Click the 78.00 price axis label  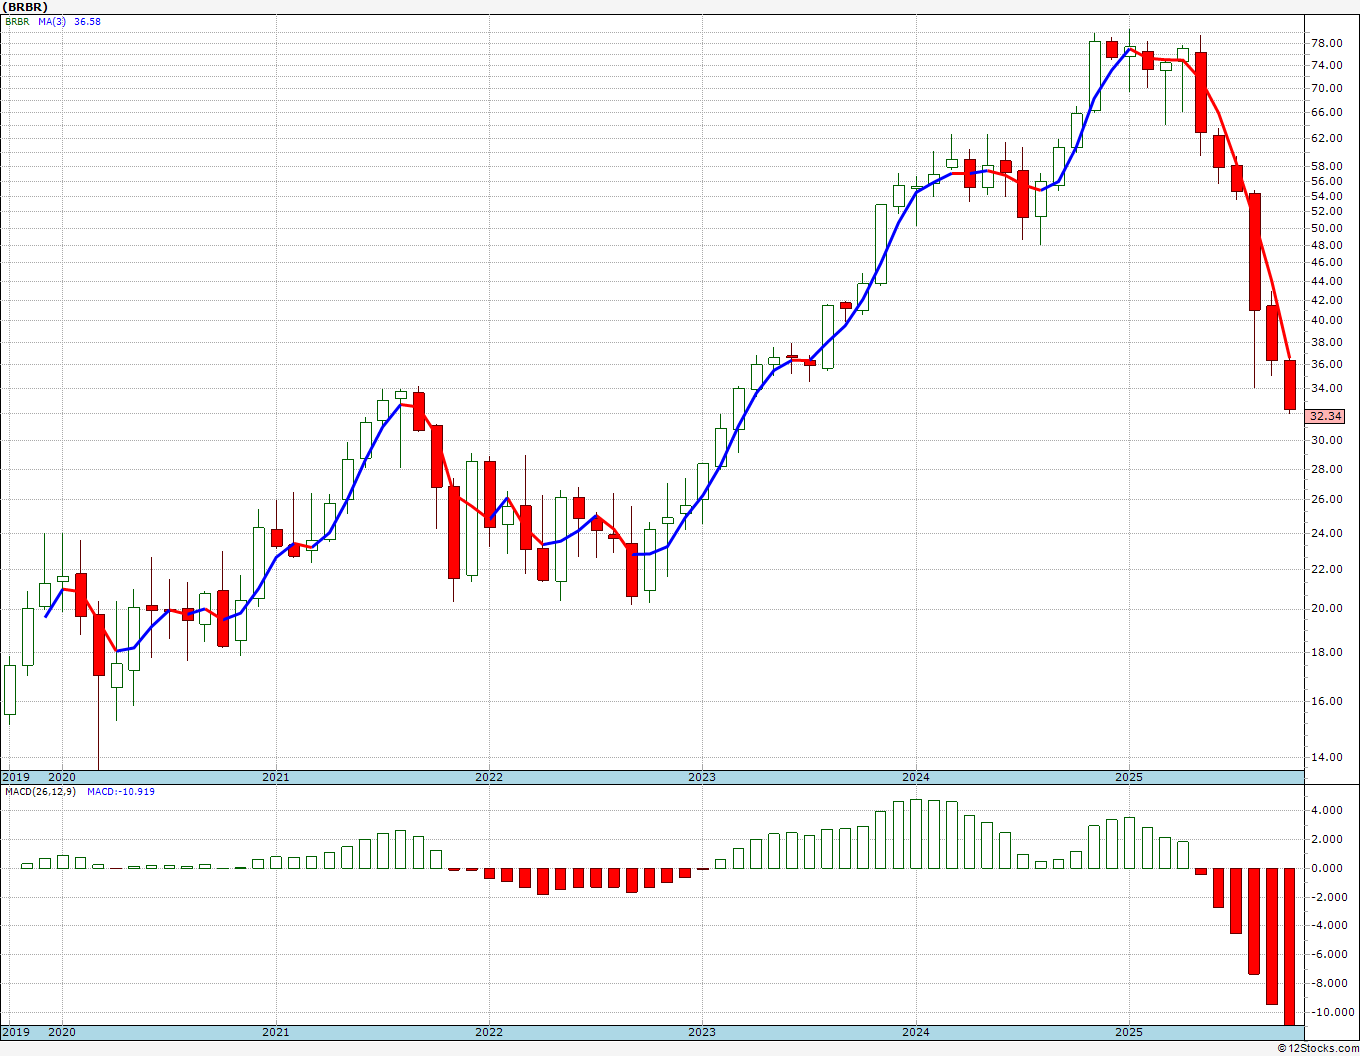click(1326, 43)
